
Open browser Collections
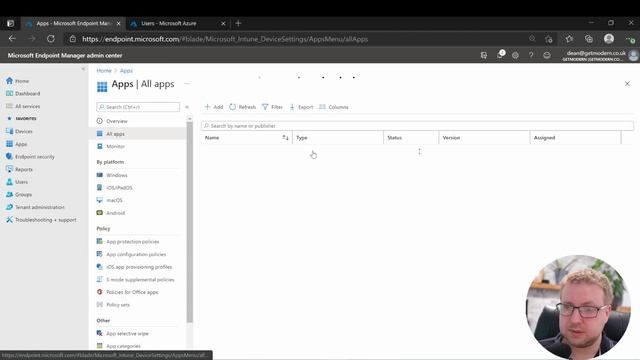click(589, 39)
